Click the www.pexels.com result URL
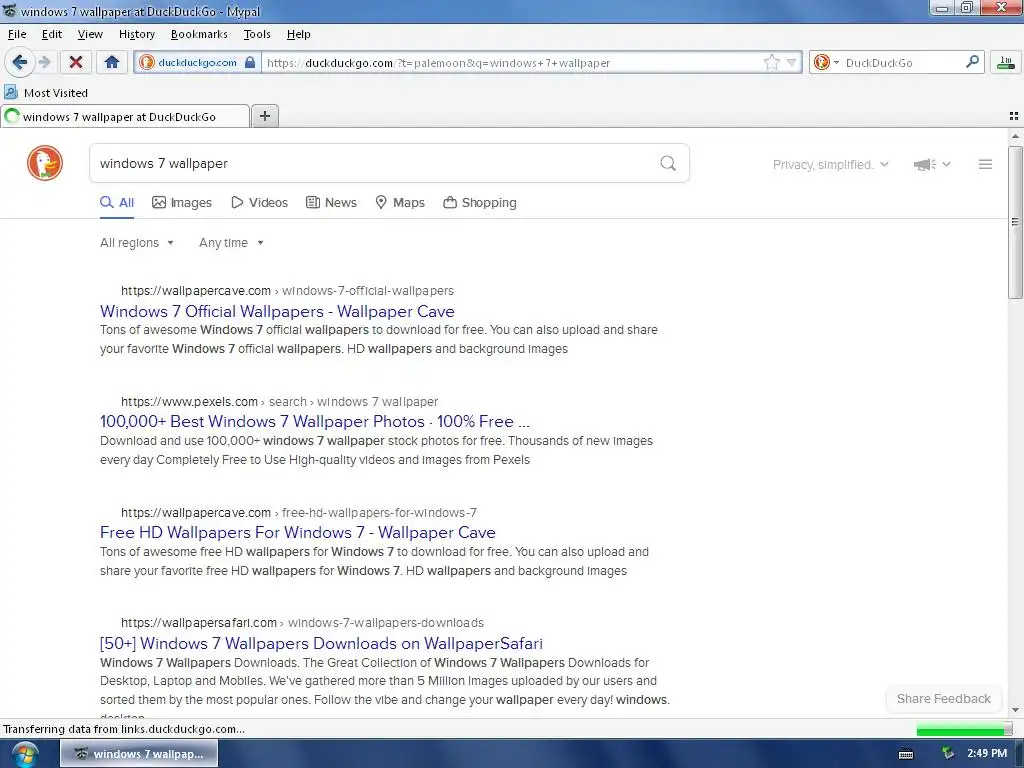Viewport: 1024px width, 768px height. [x=280, y=402]
